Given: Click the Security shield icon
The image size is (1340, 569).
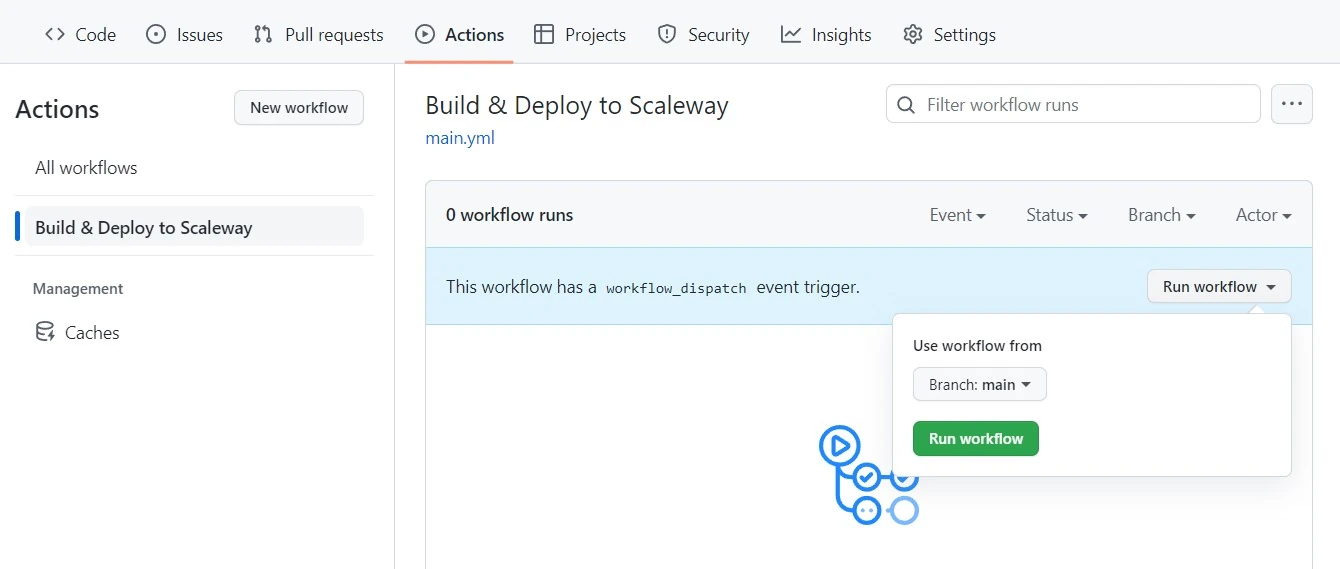Looking at the screenshot, I should click(667, 35).
